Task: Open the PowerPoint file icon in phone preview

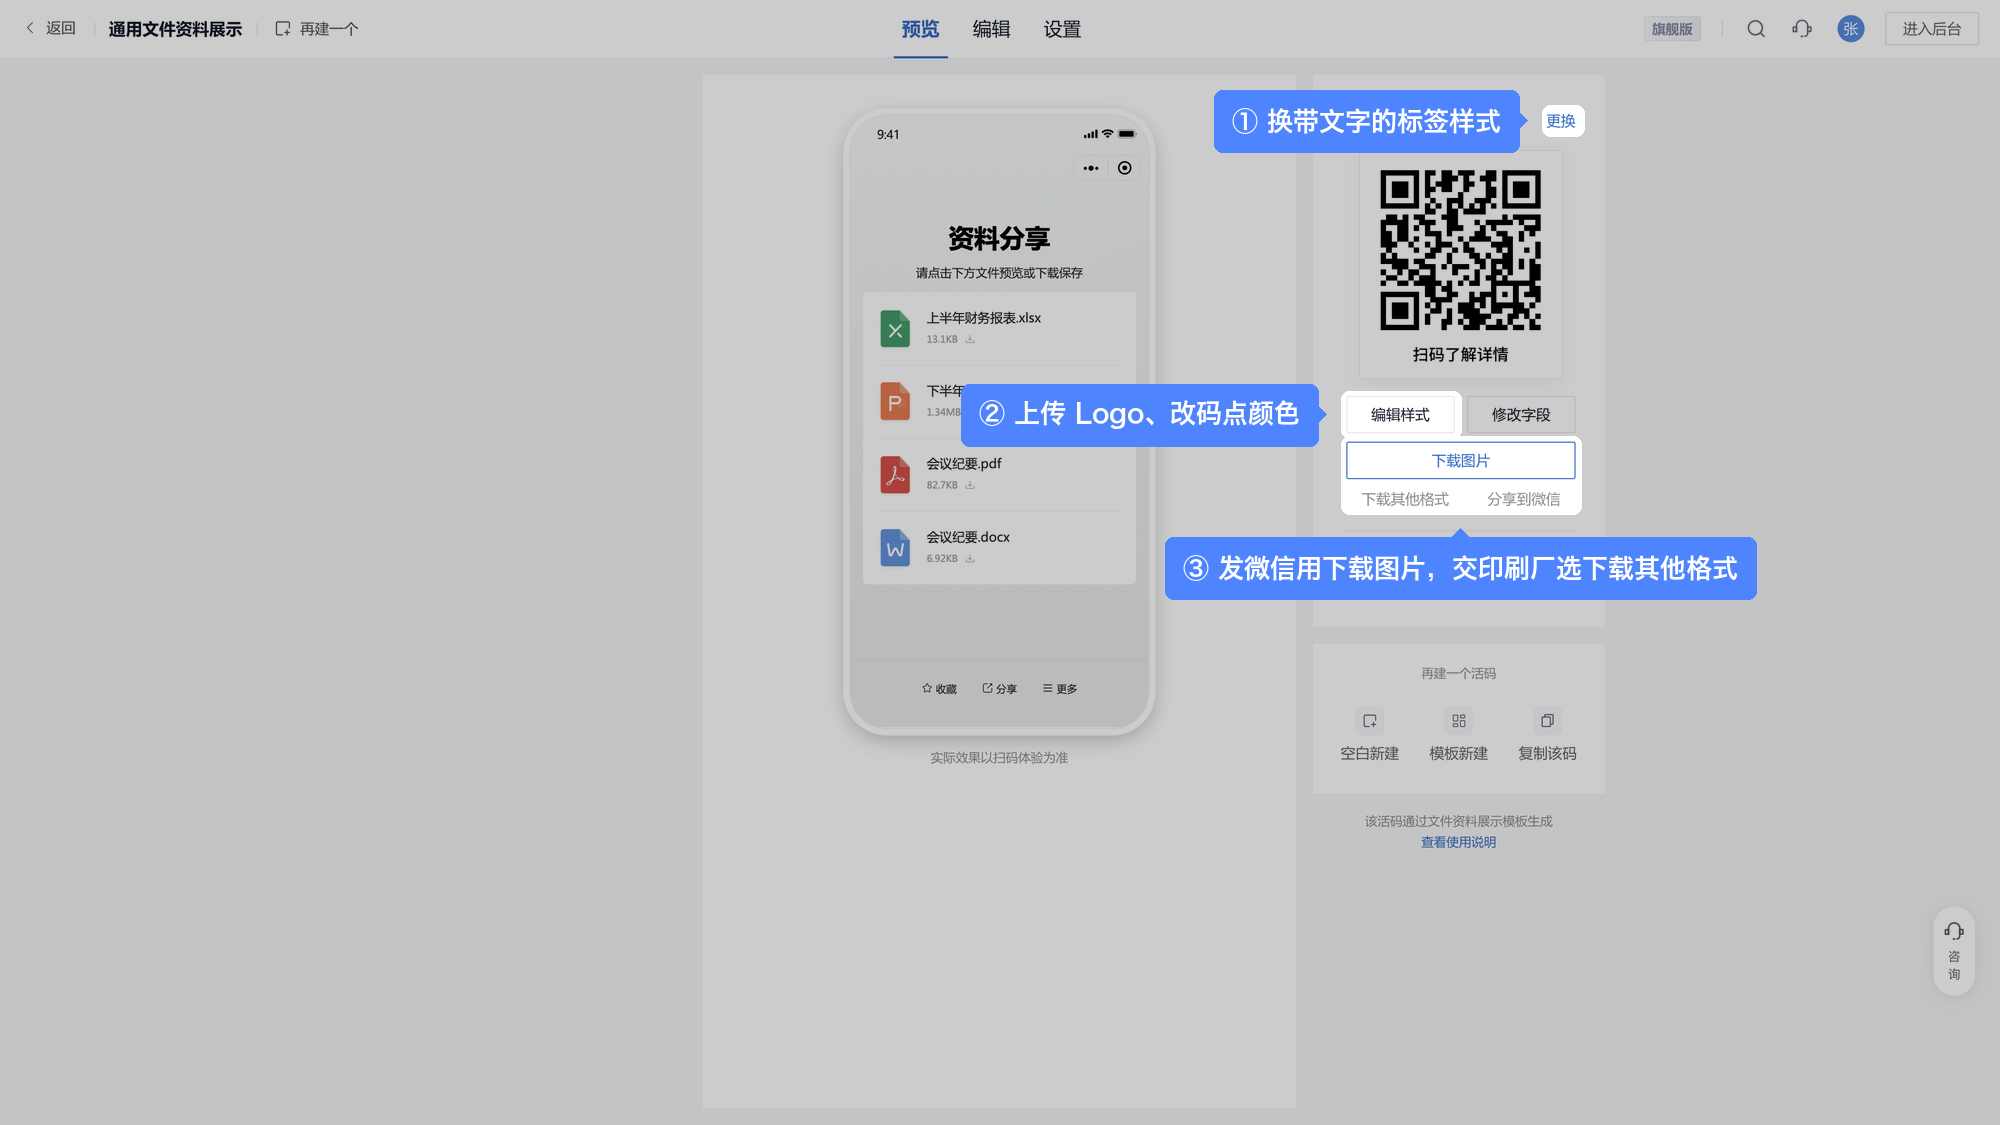Action: (895, 401)
